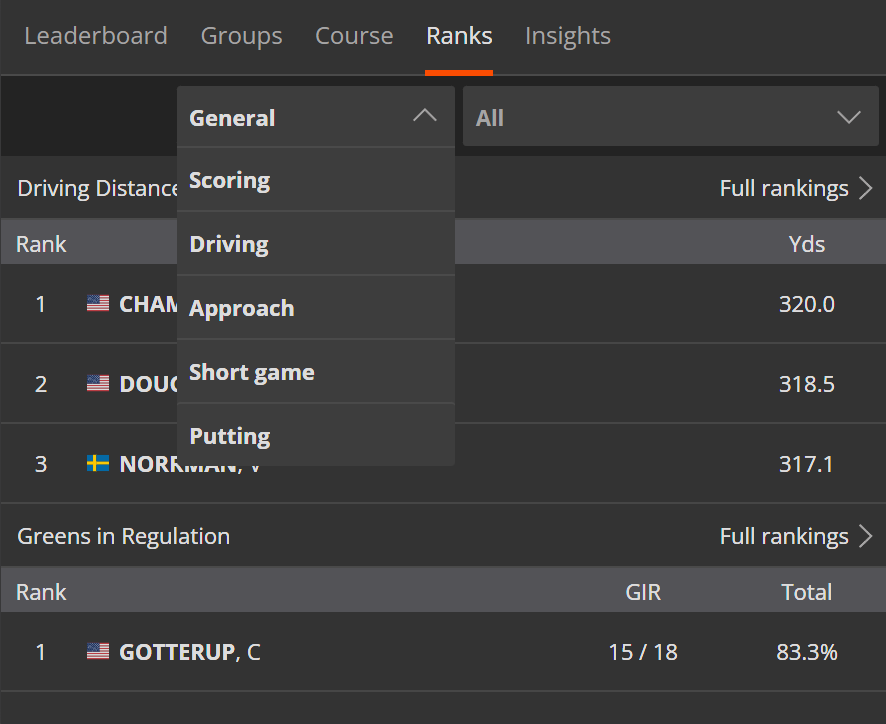The width and height of the screenshot is (886, 724).
Task: Pick Approach from the dropdown options
Action: tap(242, 309)
